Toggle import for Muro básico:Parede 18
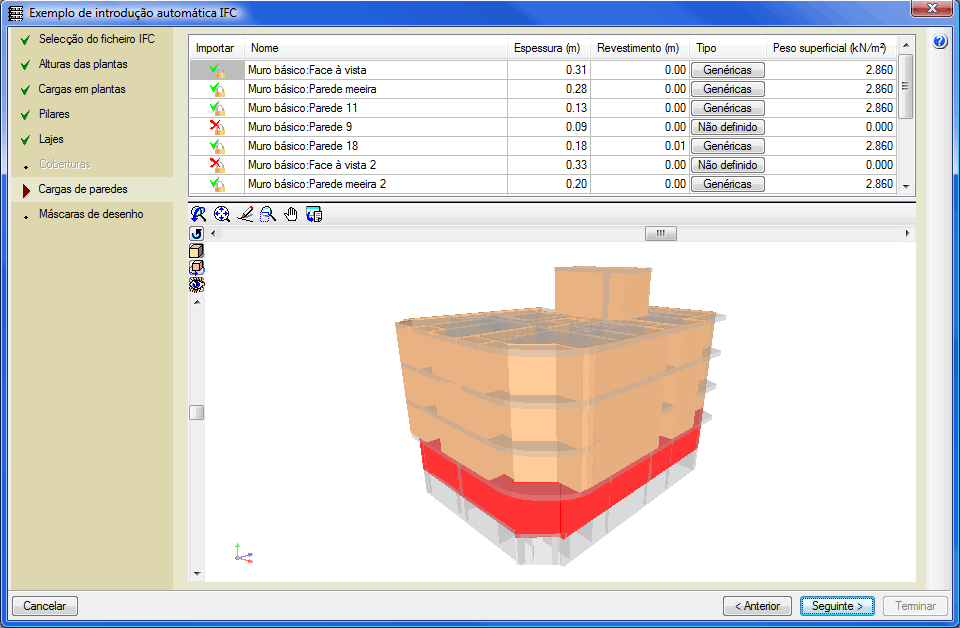 pos(217,146)
